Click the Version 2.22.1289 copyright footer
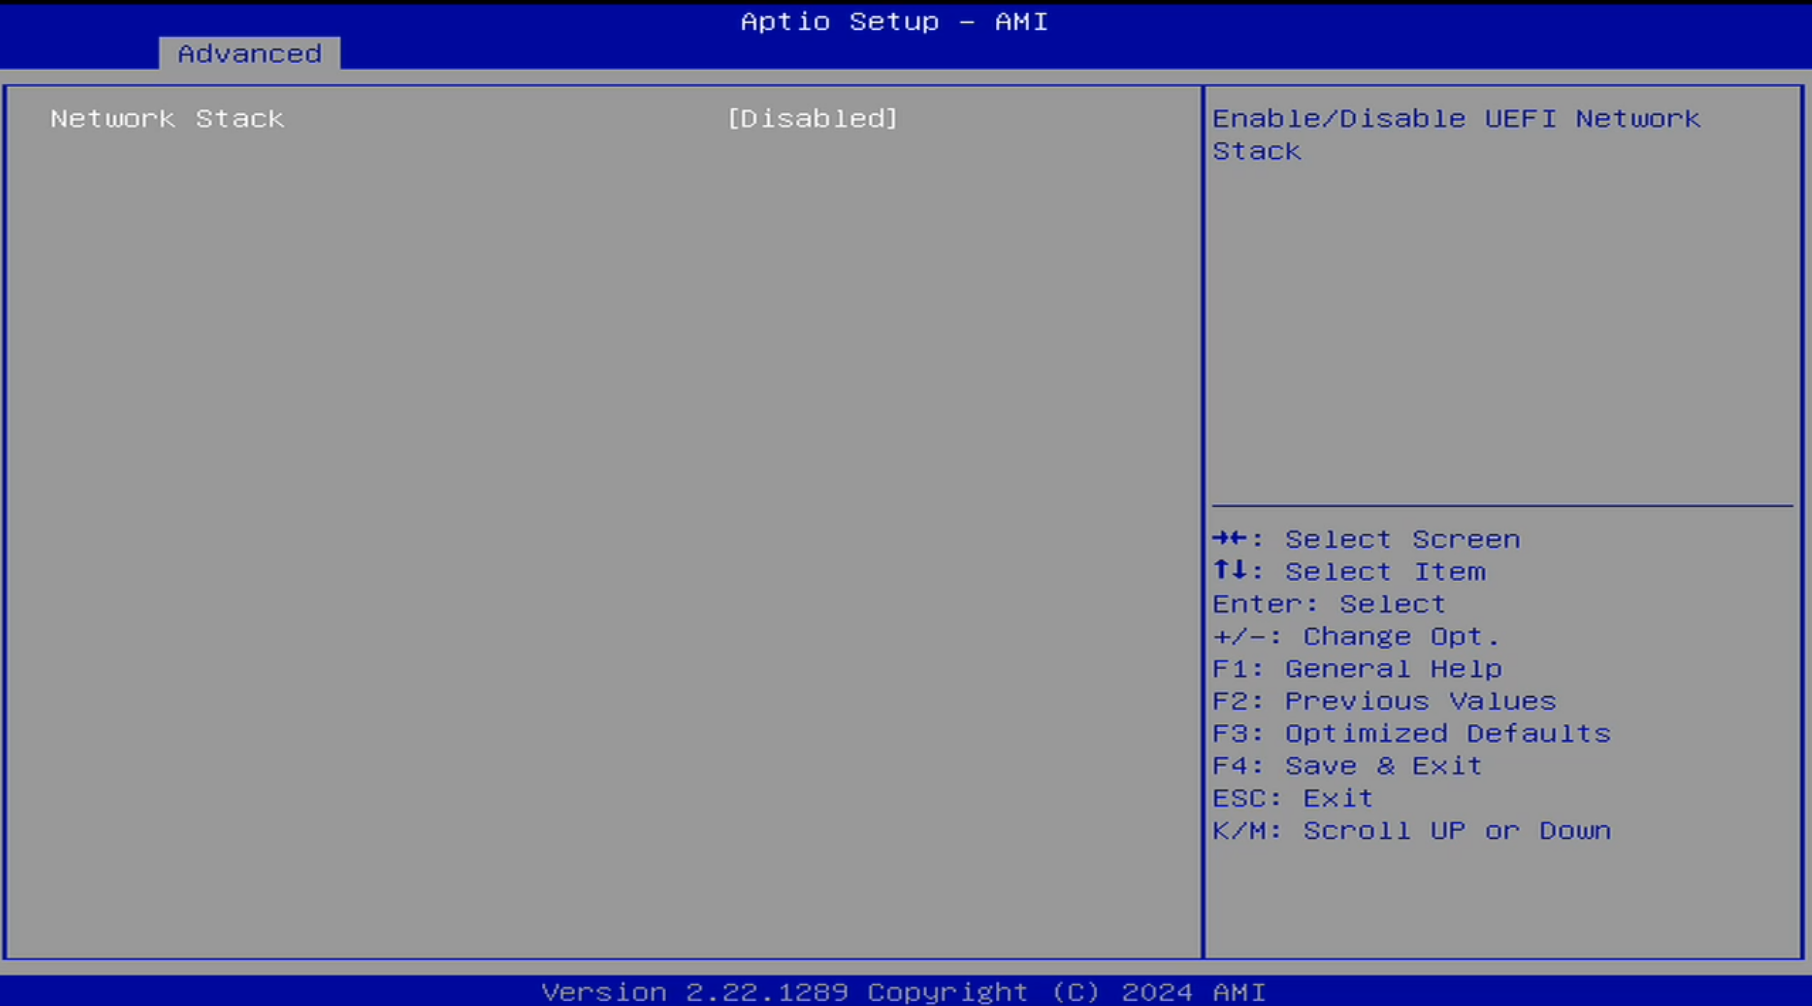The height and width of the screenshot is (1006, 1812). point(904,992)
